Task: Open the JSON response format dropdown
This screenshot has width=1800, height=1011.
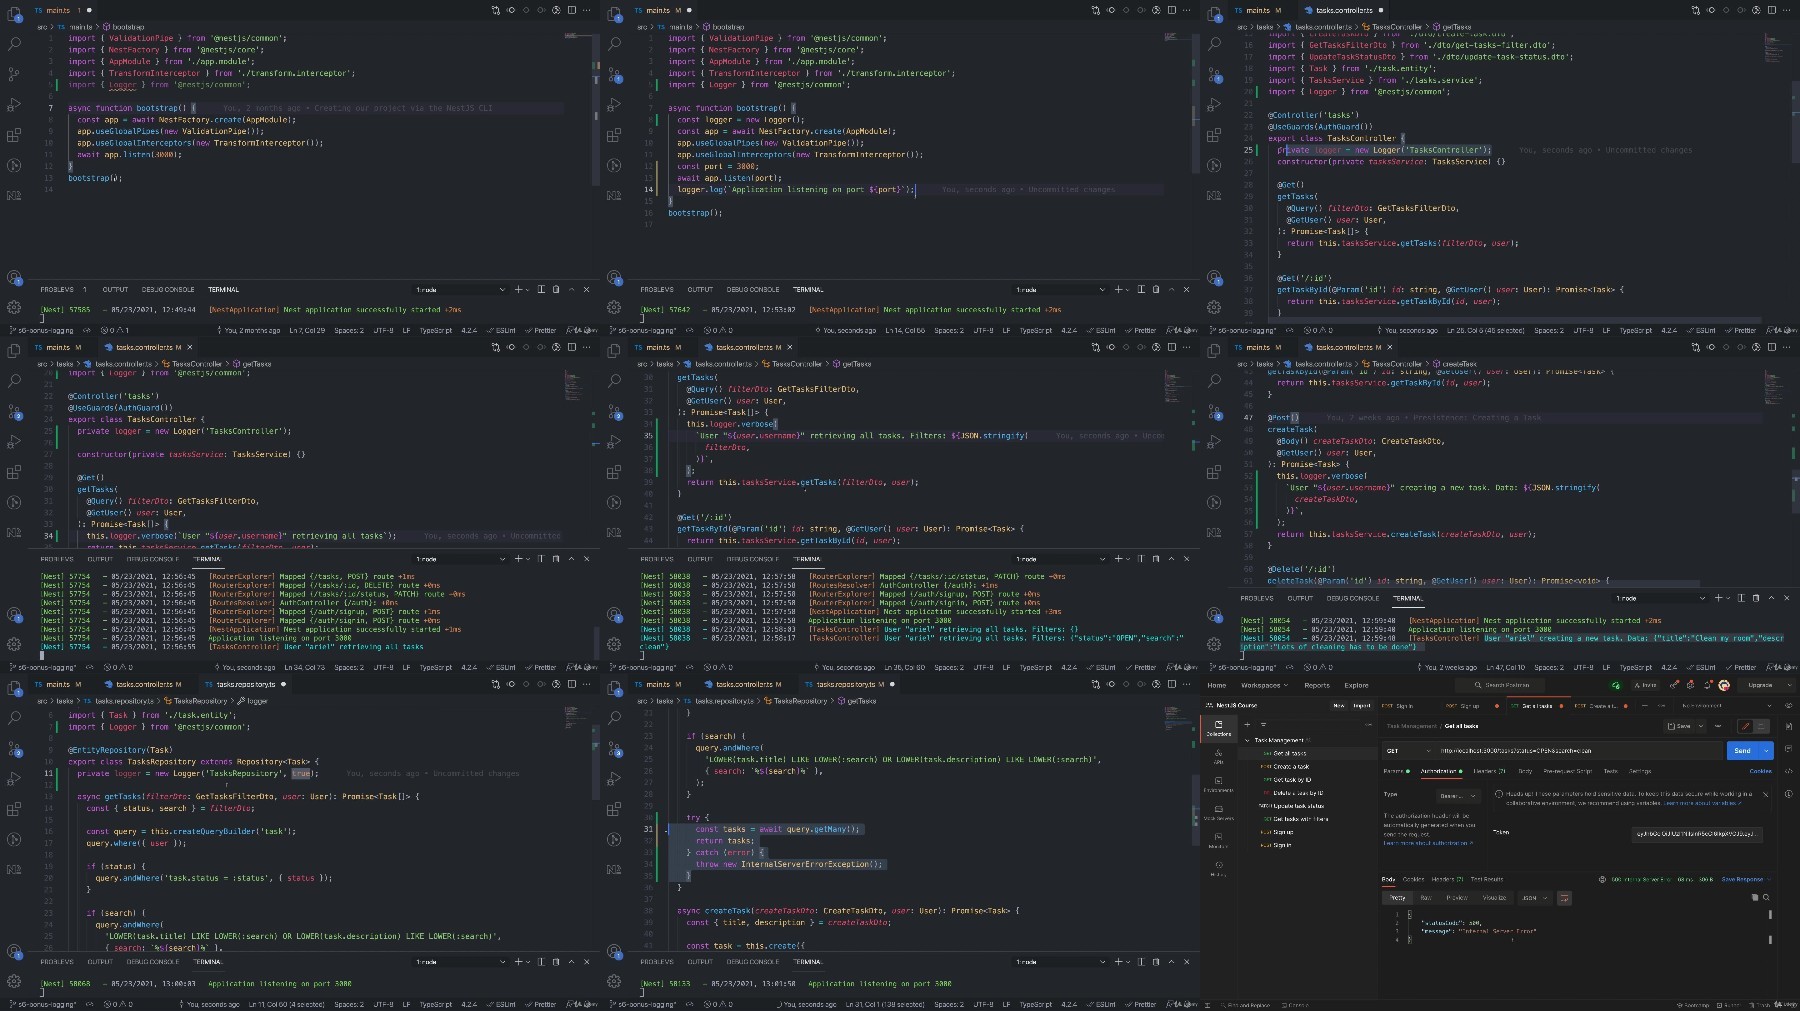Action: point(1535,898)
